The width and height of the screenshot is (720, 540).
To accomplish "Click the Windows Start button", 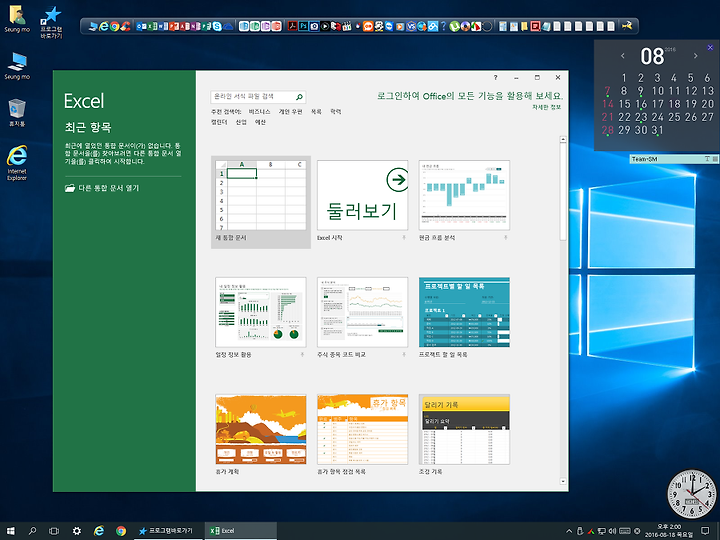I will (x=11, y=531).
